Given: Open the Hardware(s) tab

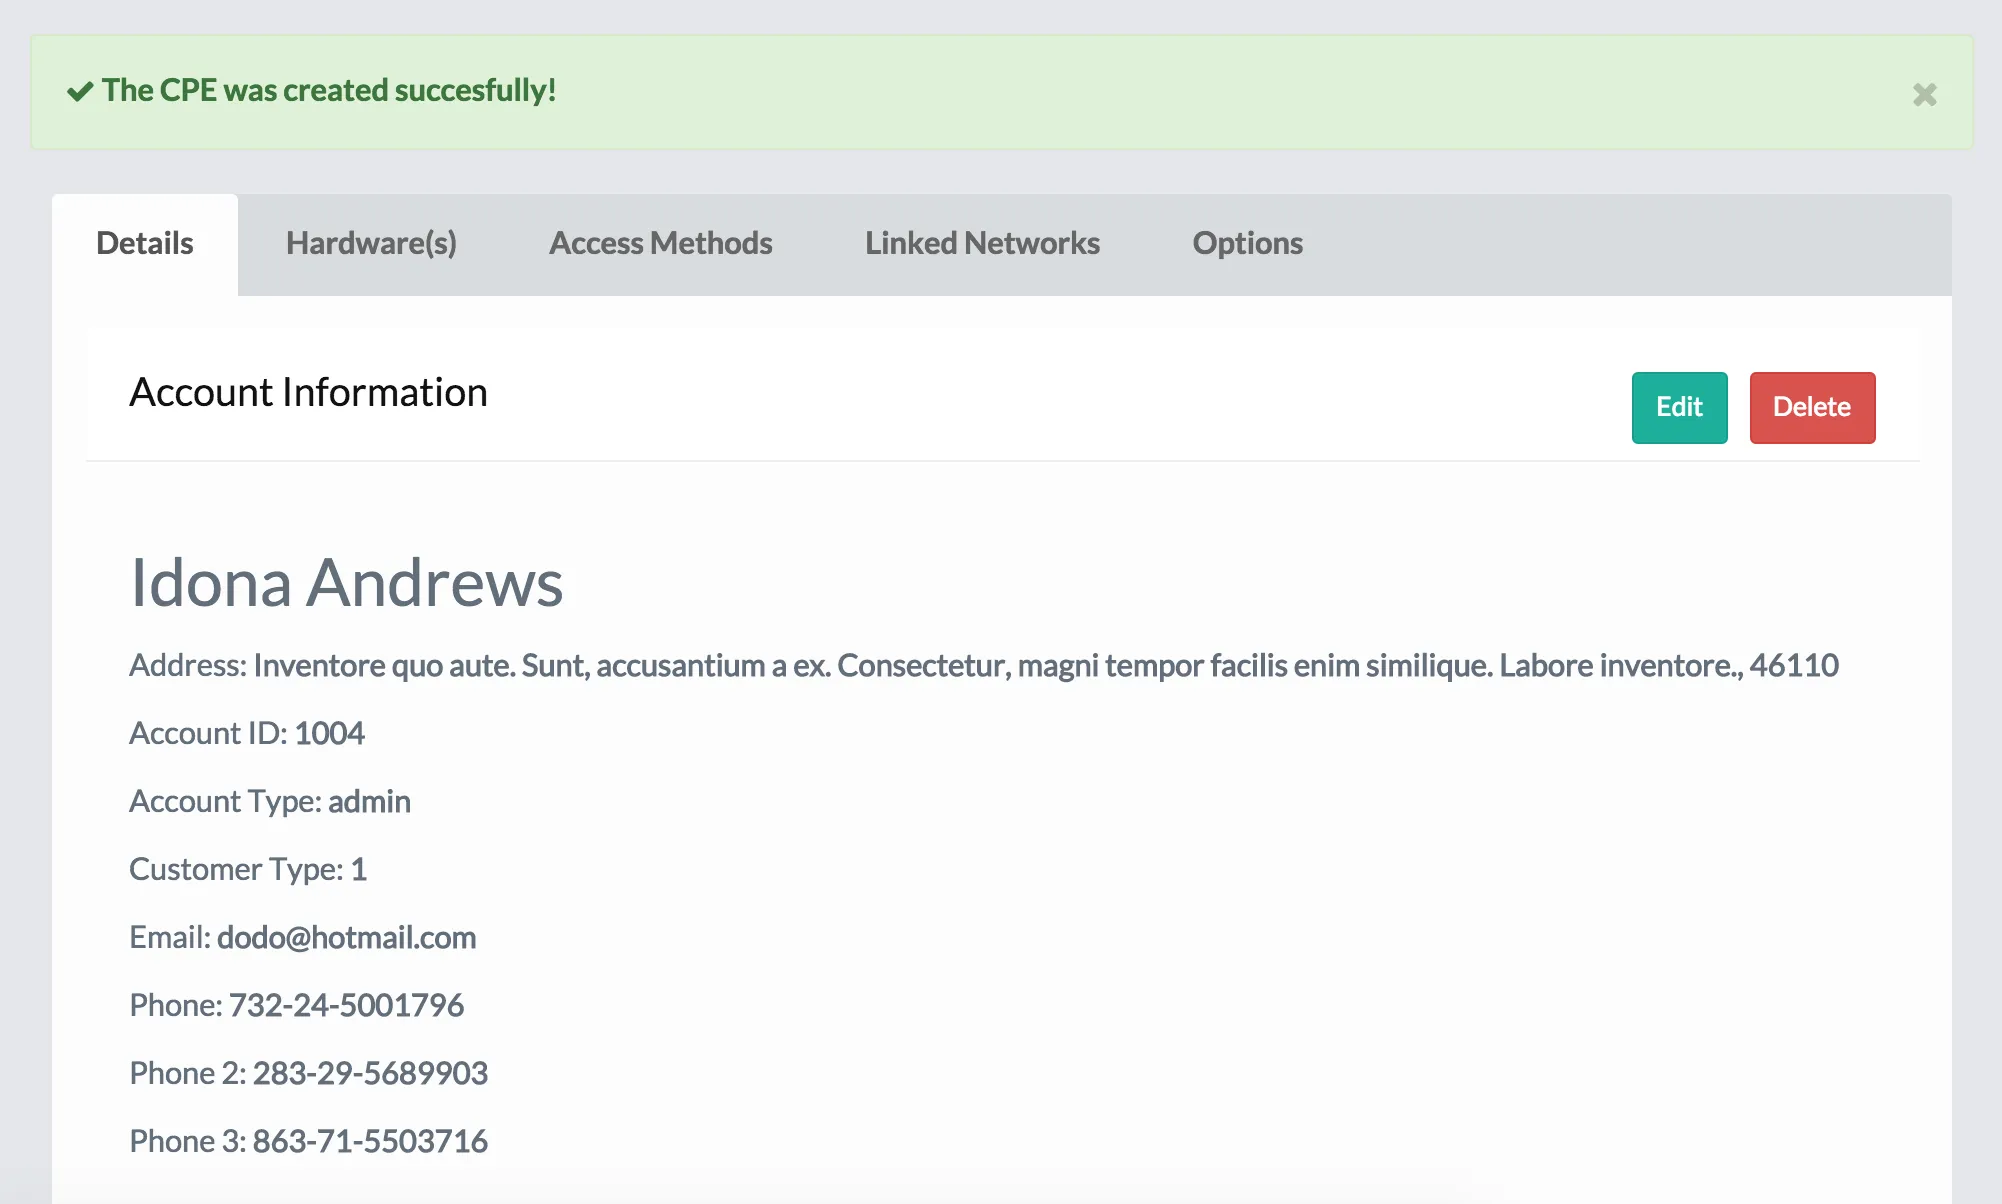Looking at the screenshot, I should (x=371, y=243).
